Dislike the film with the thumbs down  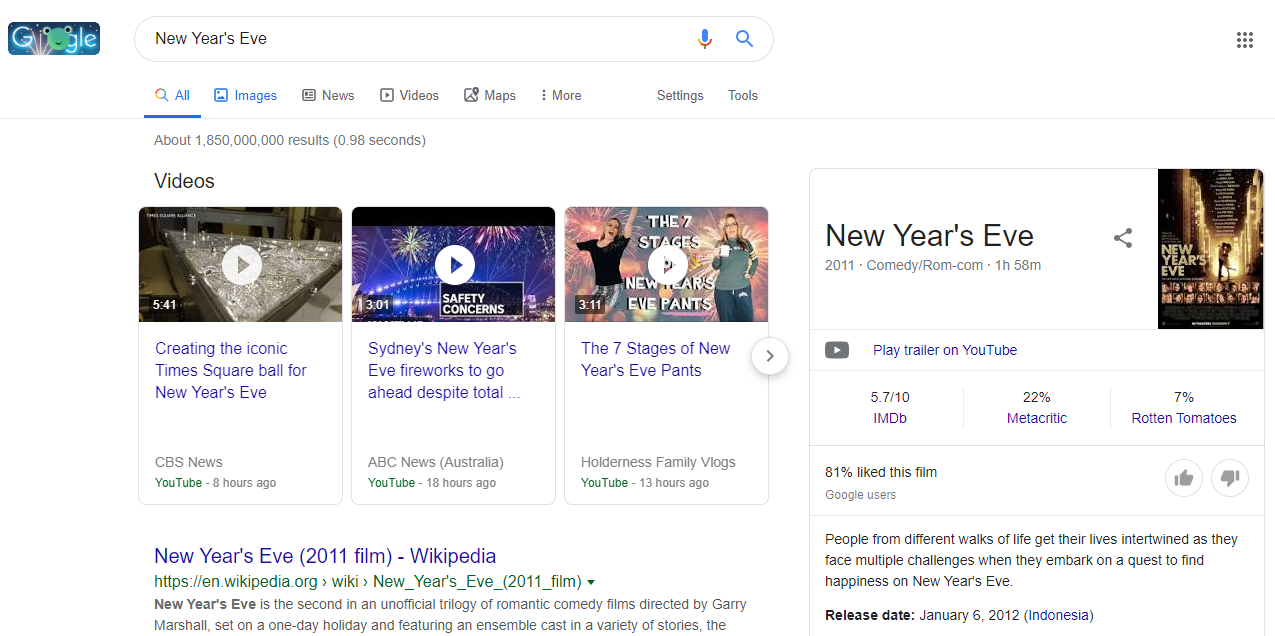tap(1230, 478)
